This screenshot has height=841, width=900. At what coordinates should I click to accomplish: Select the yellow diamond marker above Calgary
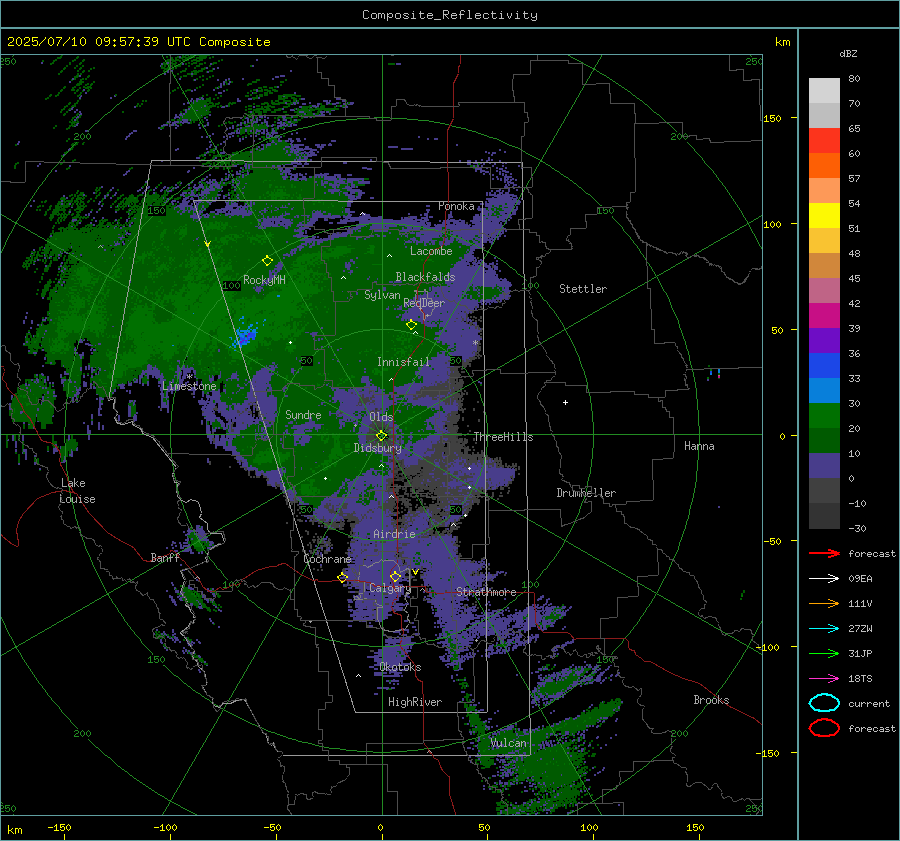click(x=395, y=576)
